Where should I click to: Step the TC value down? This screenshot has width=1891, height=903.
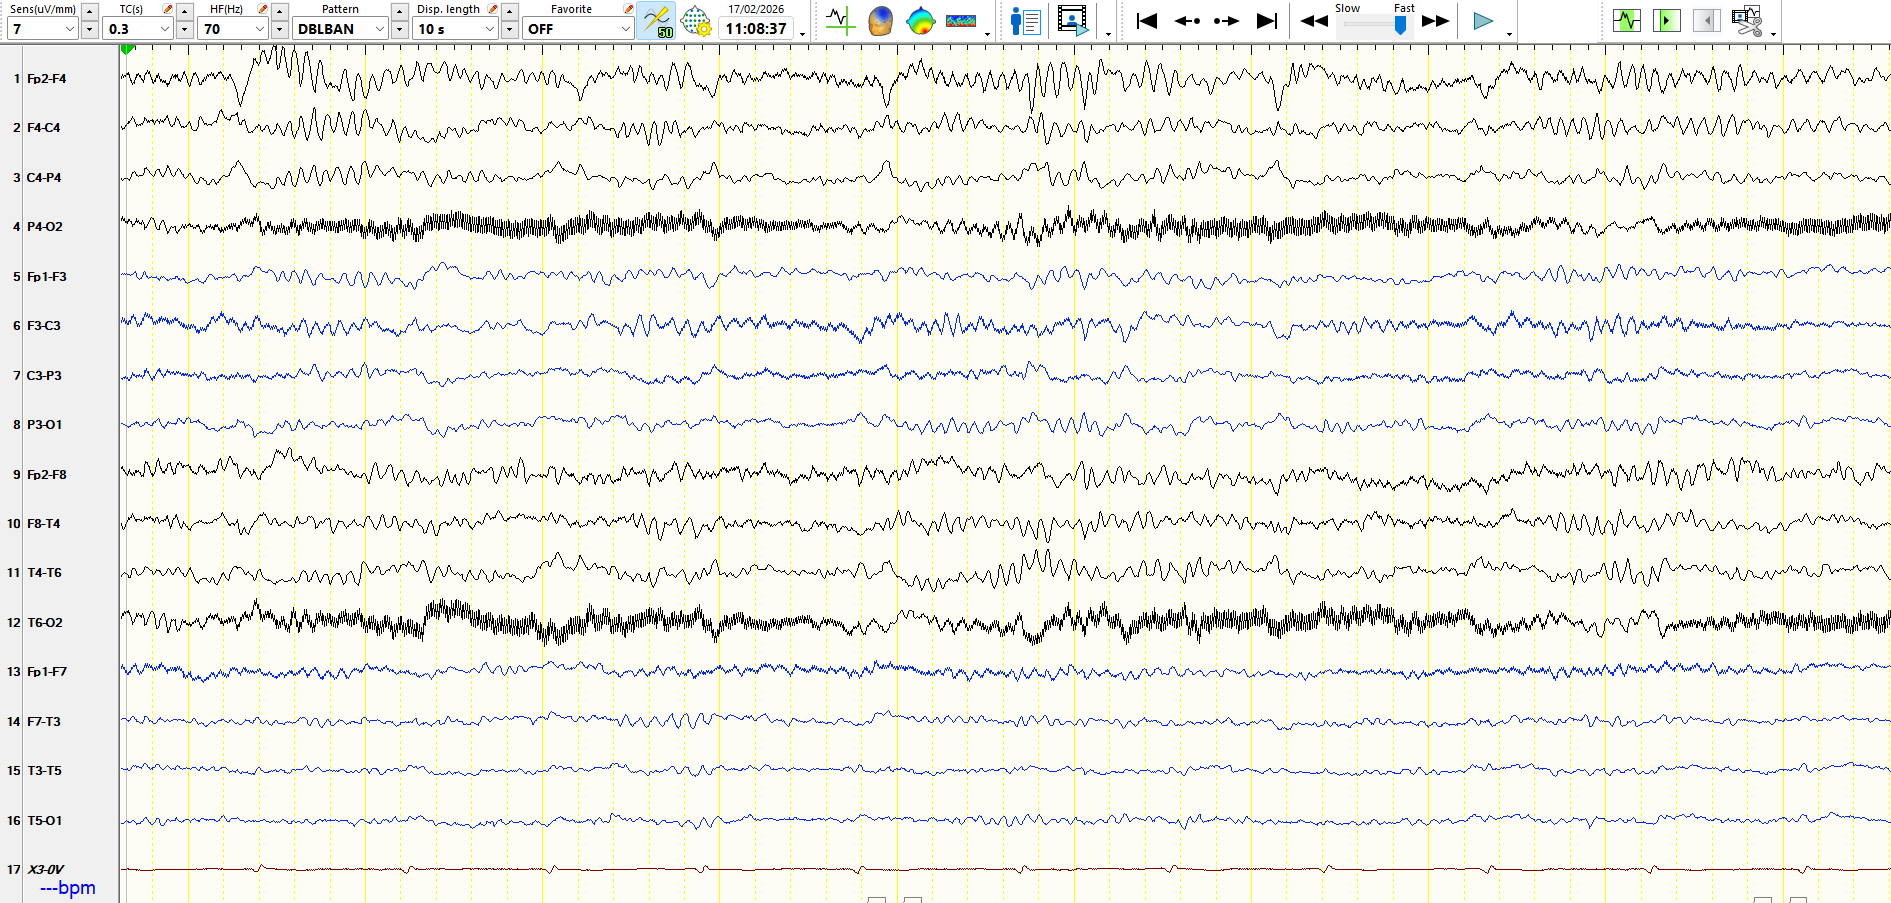(185, 30)
